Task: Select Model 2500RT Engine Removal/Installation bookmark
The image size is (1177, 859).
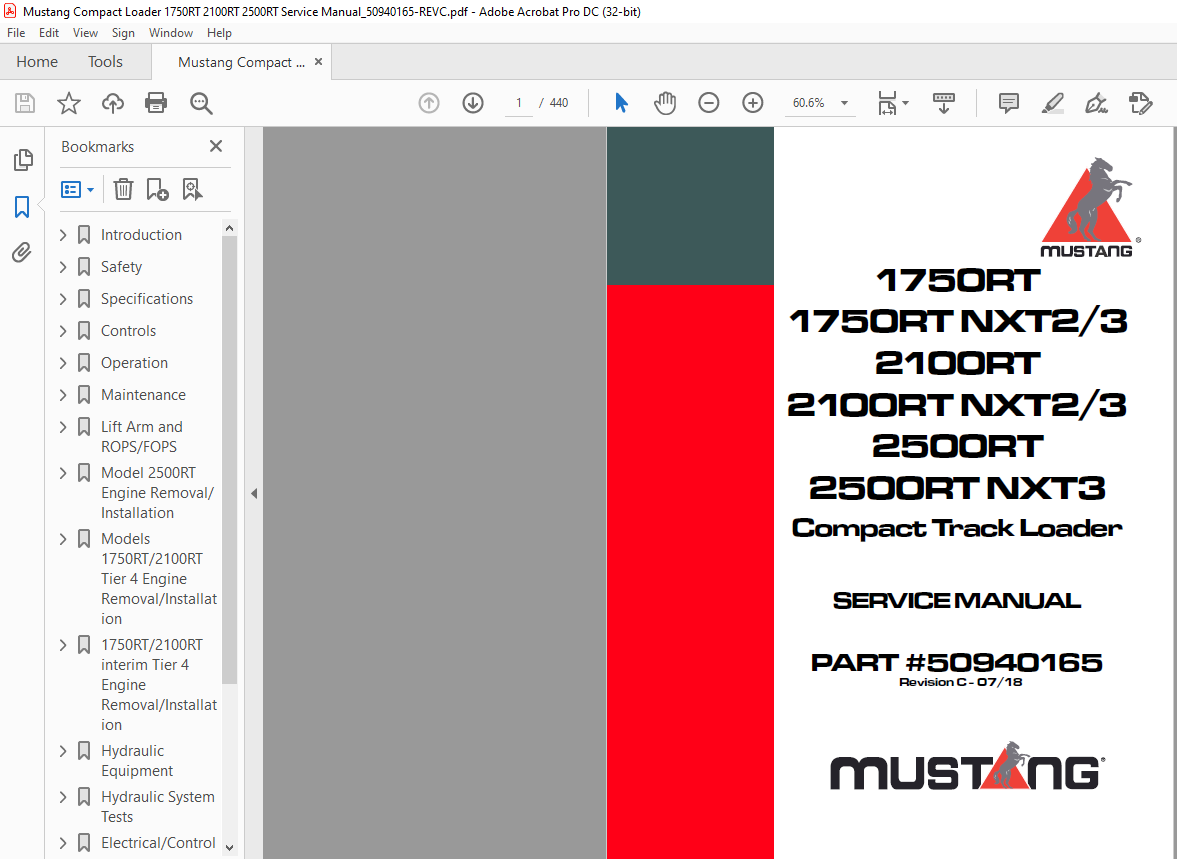Action: pos(157,493)
